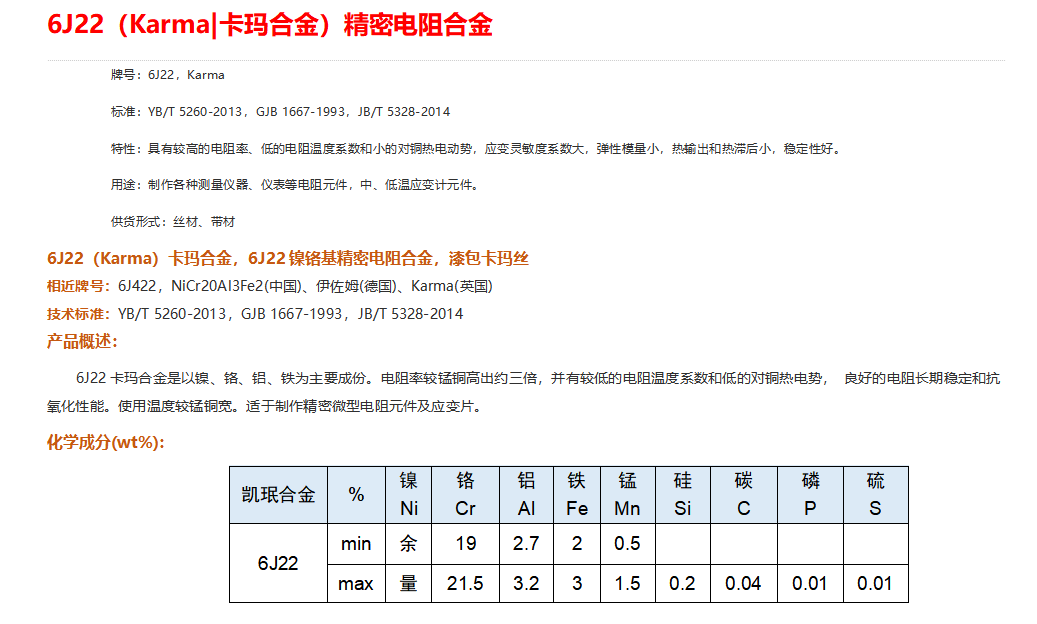Click the Al max value '3.2'

[526, 584]
